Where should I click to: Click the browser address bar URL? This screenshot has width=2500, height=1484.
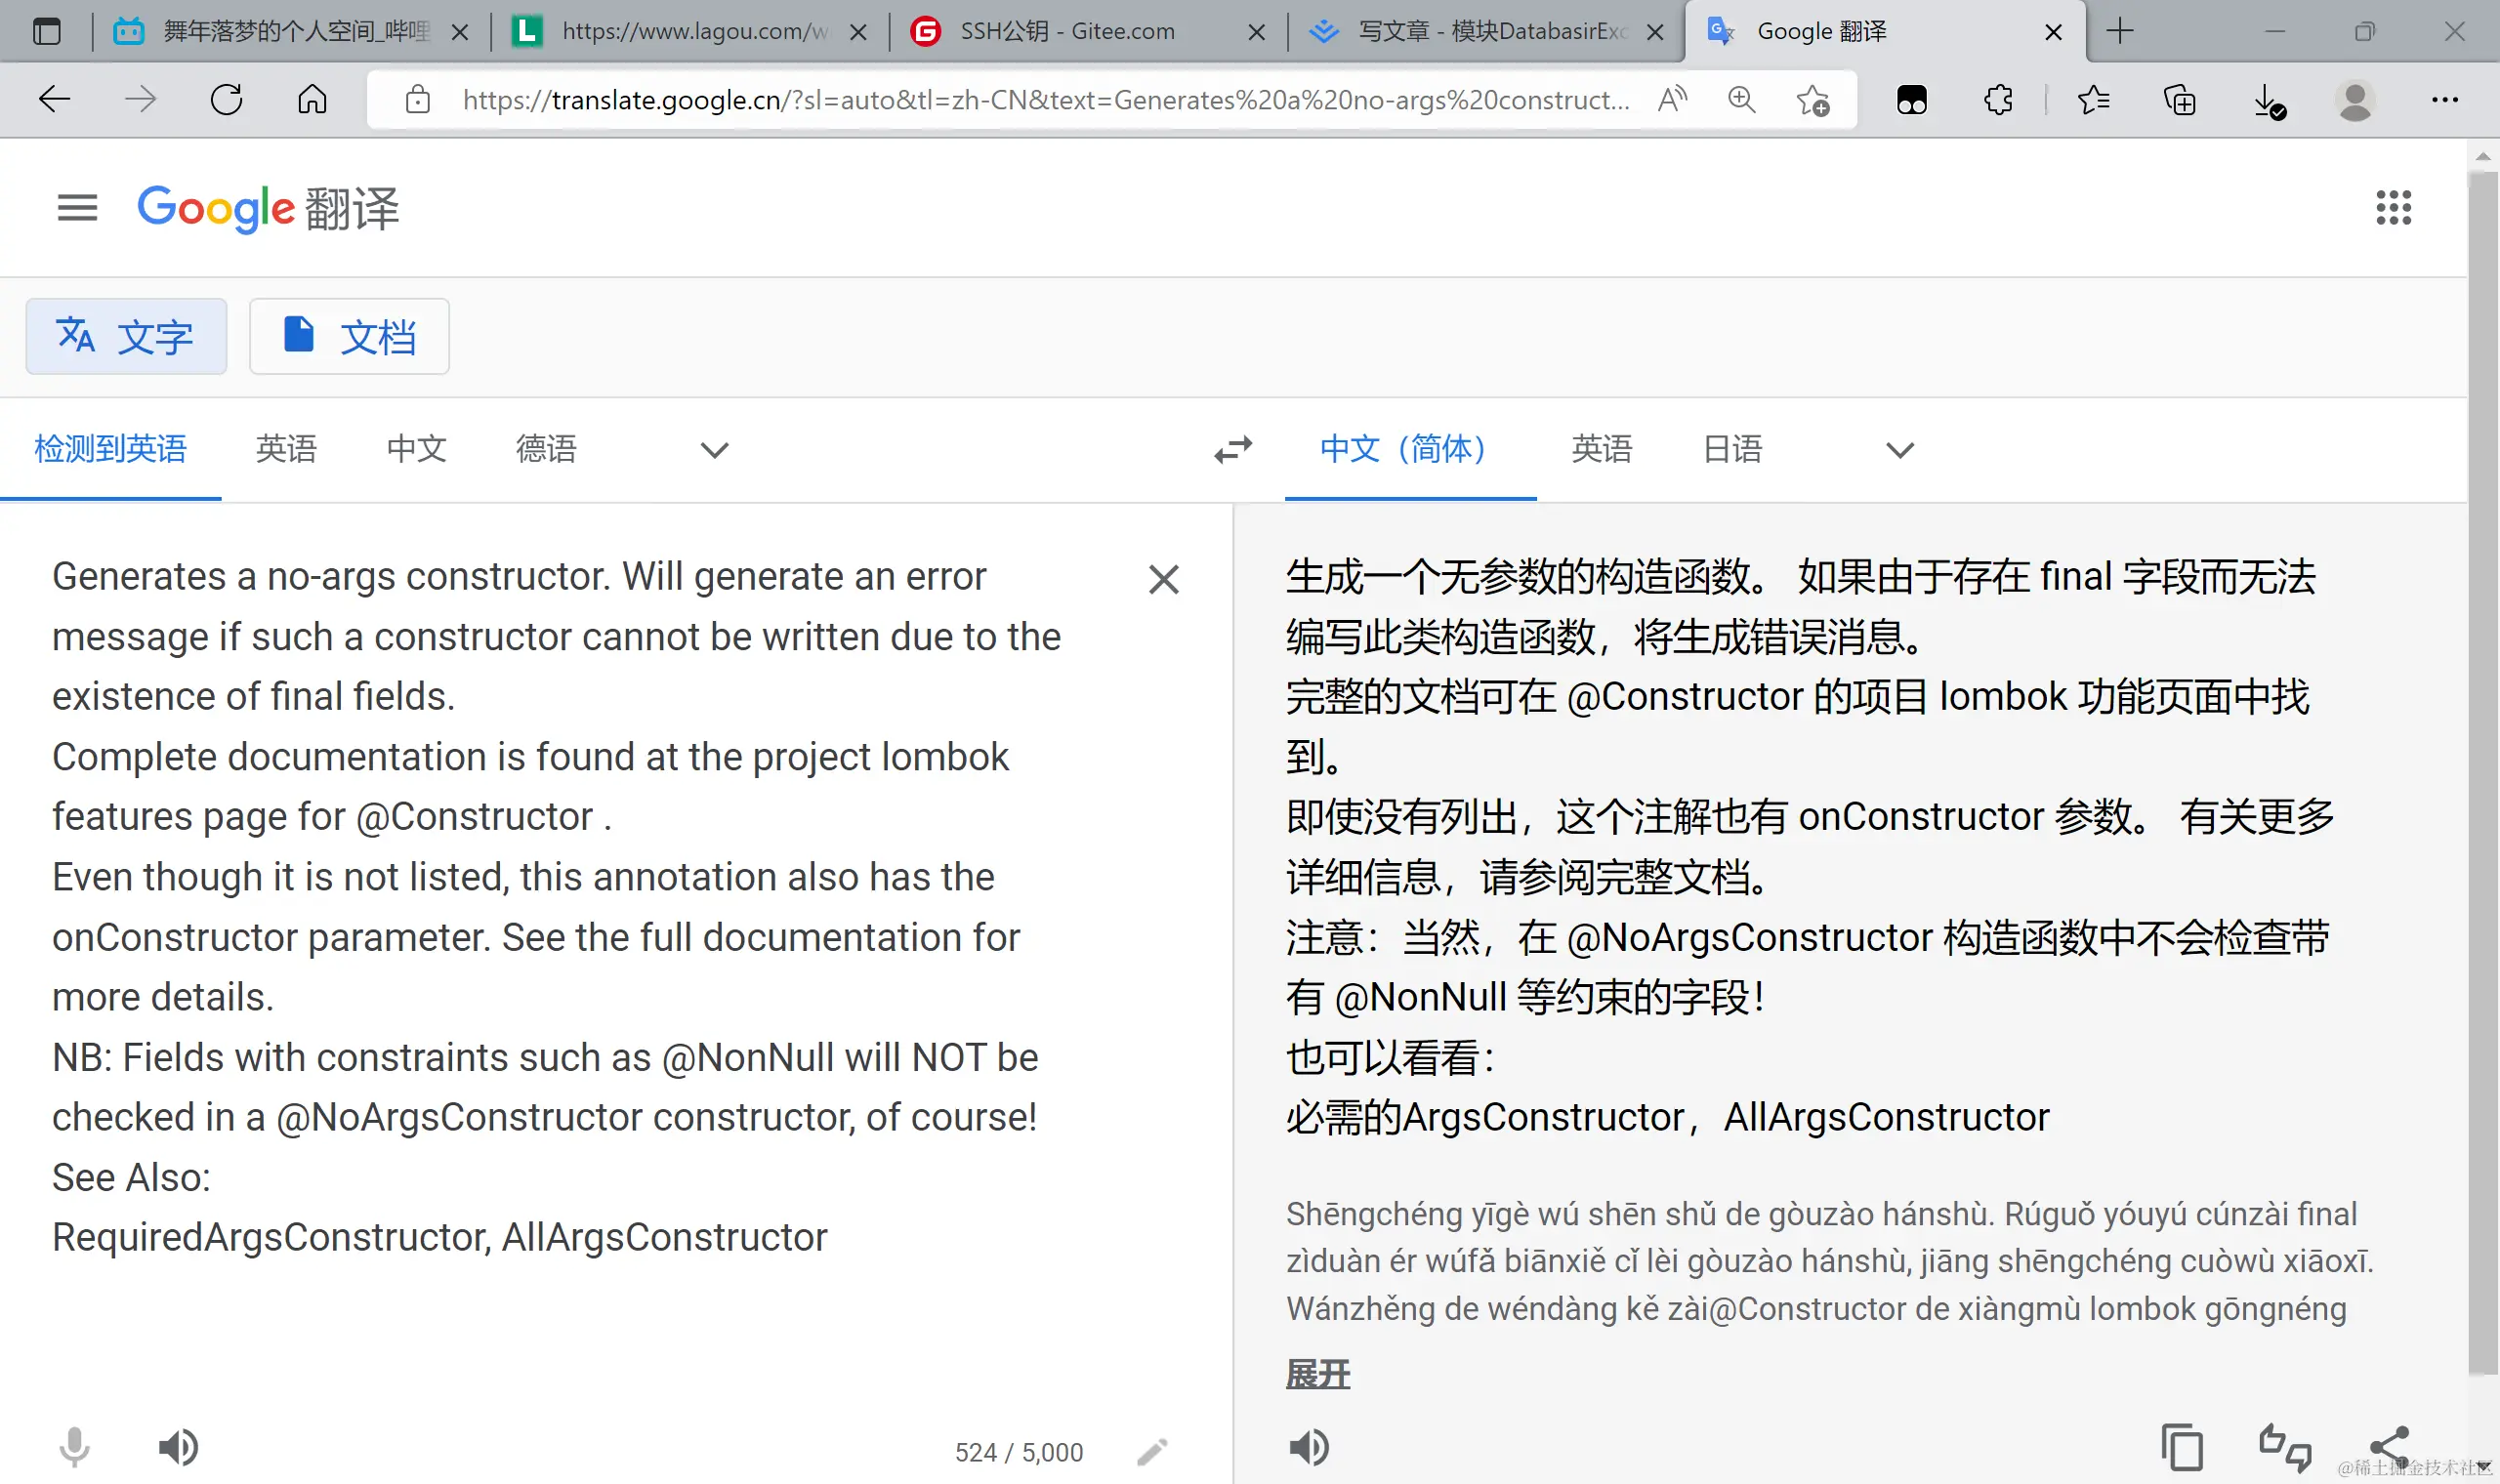[x=1044, y=99]
